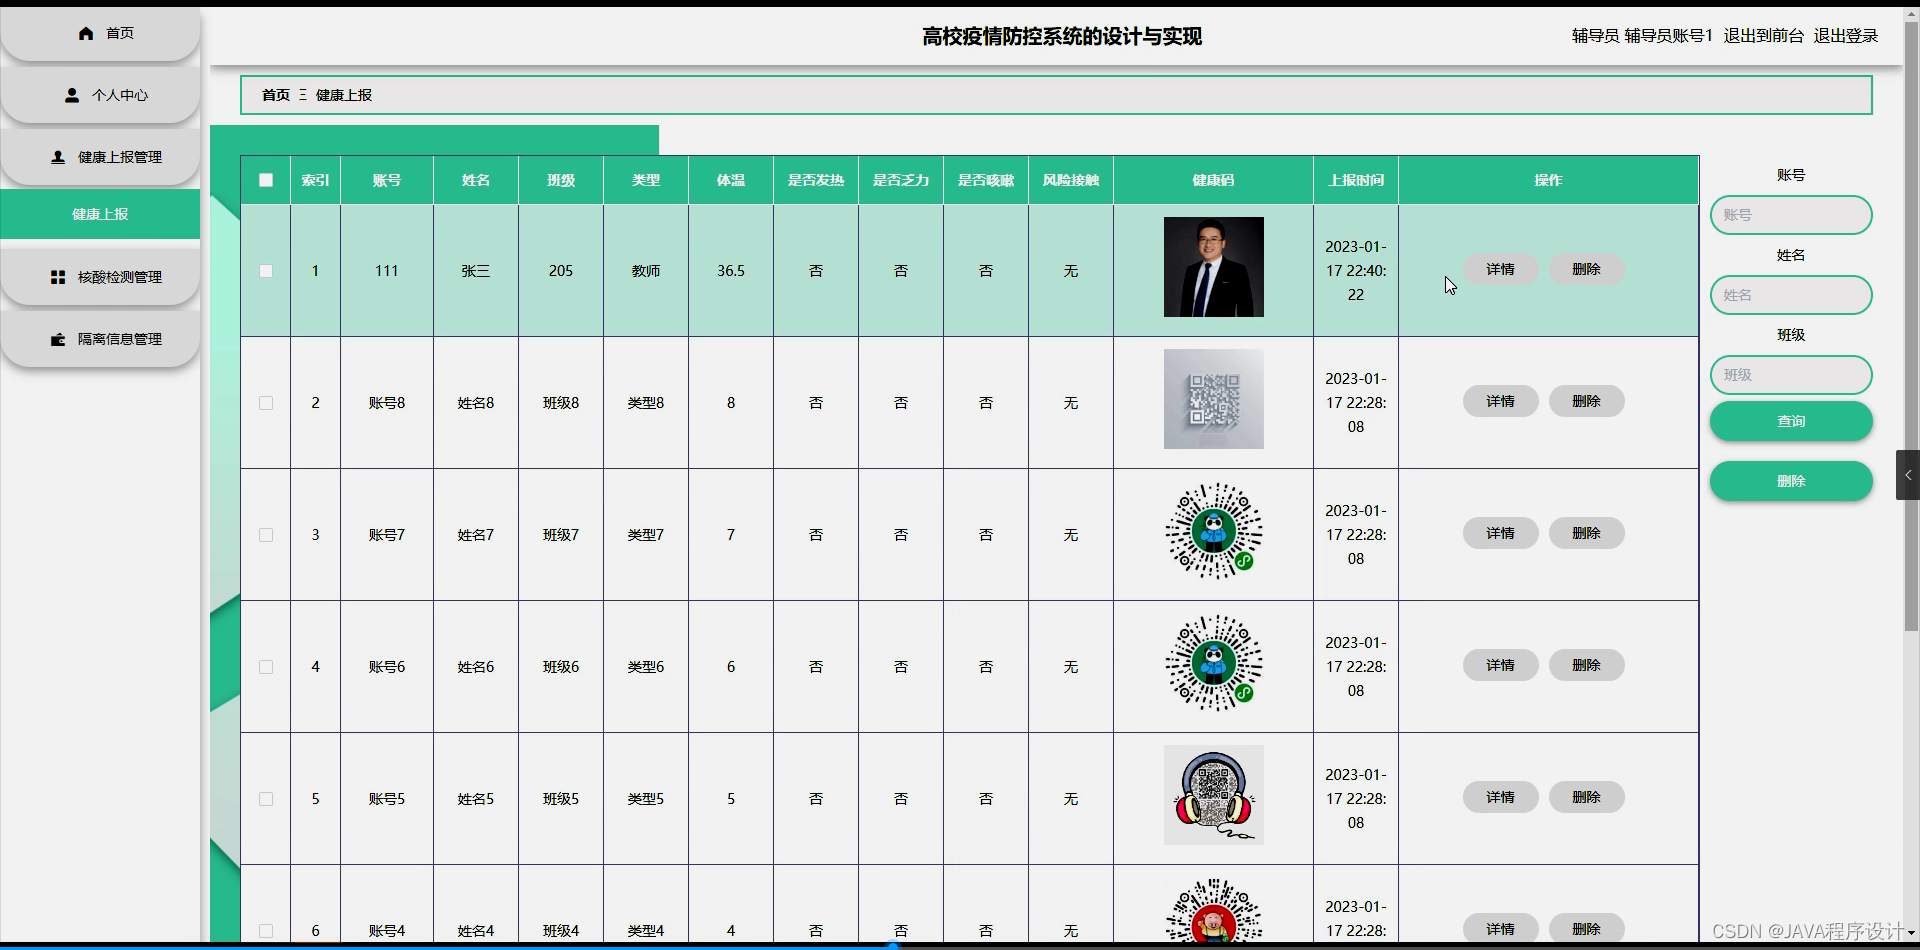The image size is (1920, 950).
Task: Click 删除 for row 账号5
Action: point(1586,797)
